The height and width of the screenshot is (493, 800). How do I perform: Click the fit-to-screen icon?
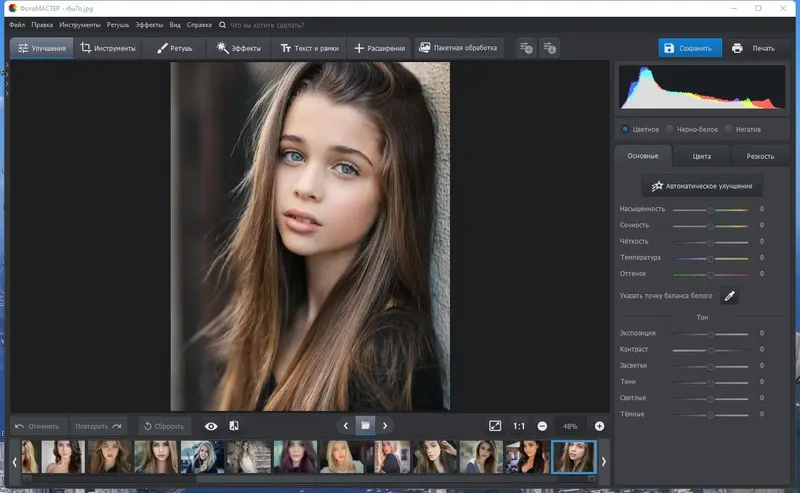tap(495, 426)
